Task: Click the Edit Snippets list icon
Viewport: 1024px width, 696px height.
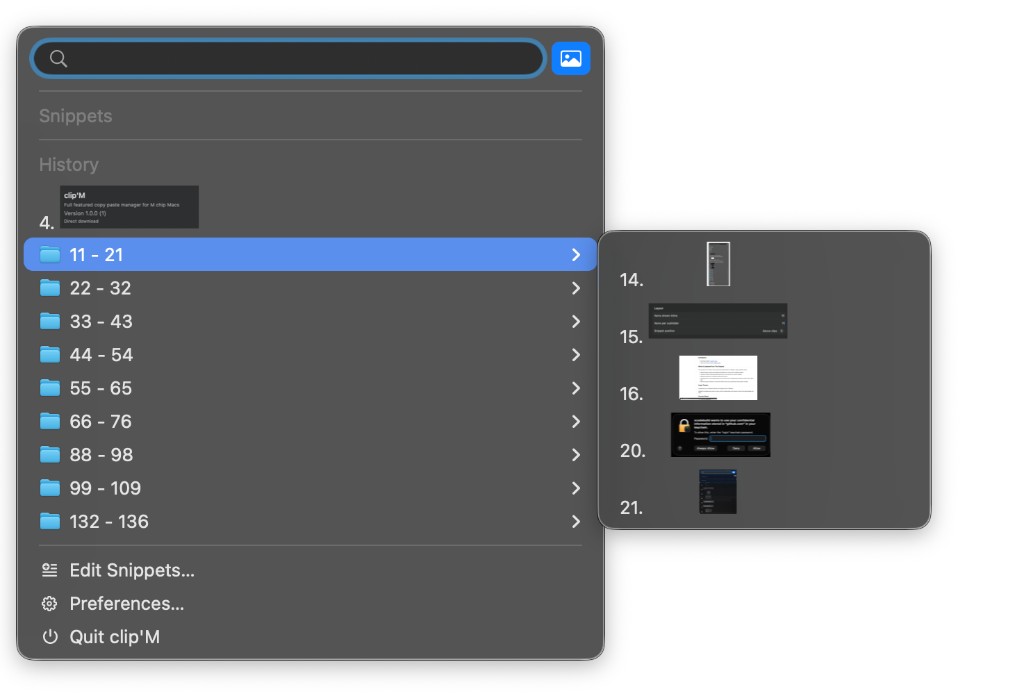Action: [50, 570]
